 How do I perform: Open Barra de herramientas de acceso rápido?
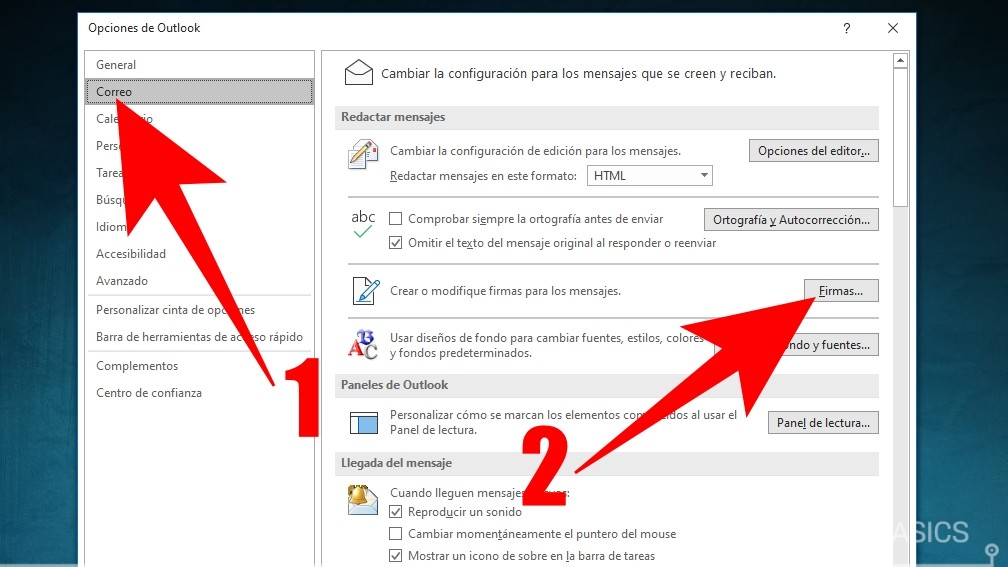[x=199, y=337]
